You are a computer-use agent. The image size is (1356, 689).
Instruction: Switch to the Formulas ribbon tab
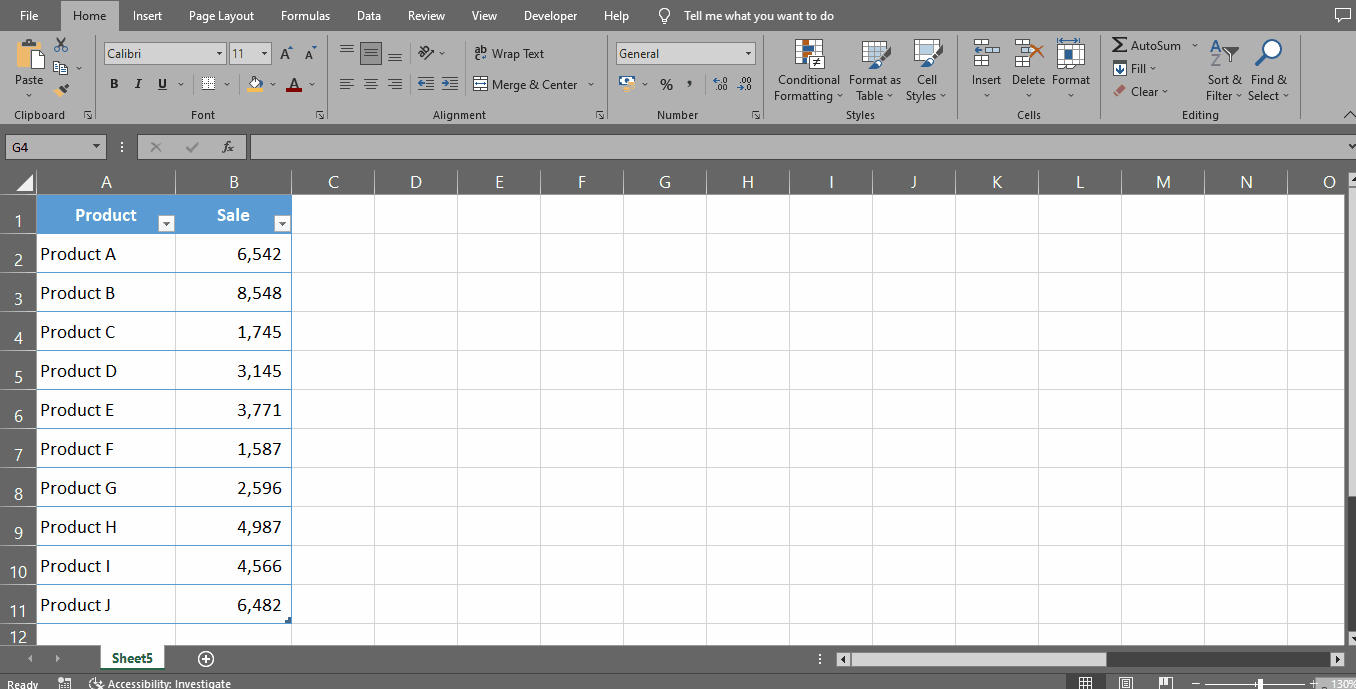pyautogui.click(x=305, y=15)
